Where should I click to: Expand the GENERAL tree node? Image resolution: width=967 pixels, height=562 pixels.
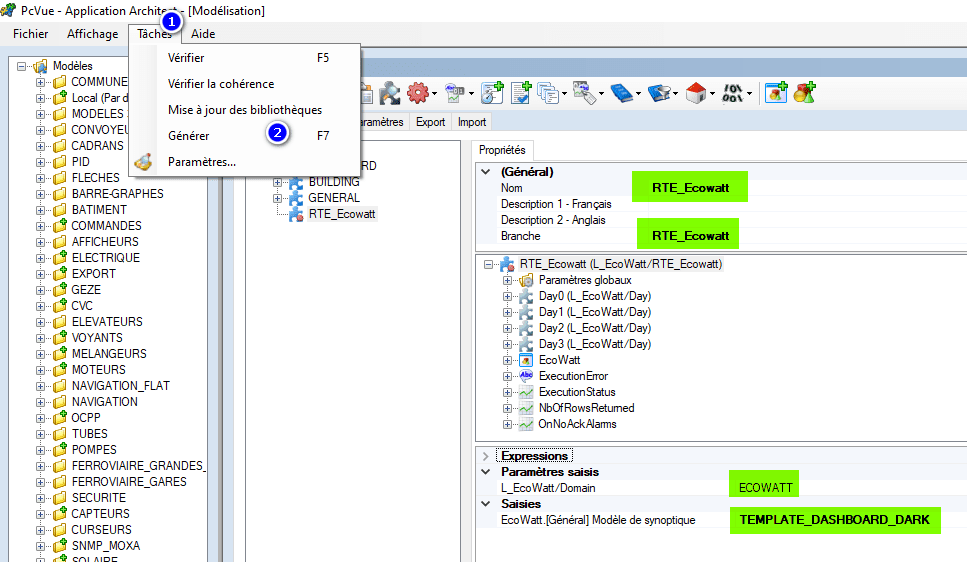click(278, 198)
